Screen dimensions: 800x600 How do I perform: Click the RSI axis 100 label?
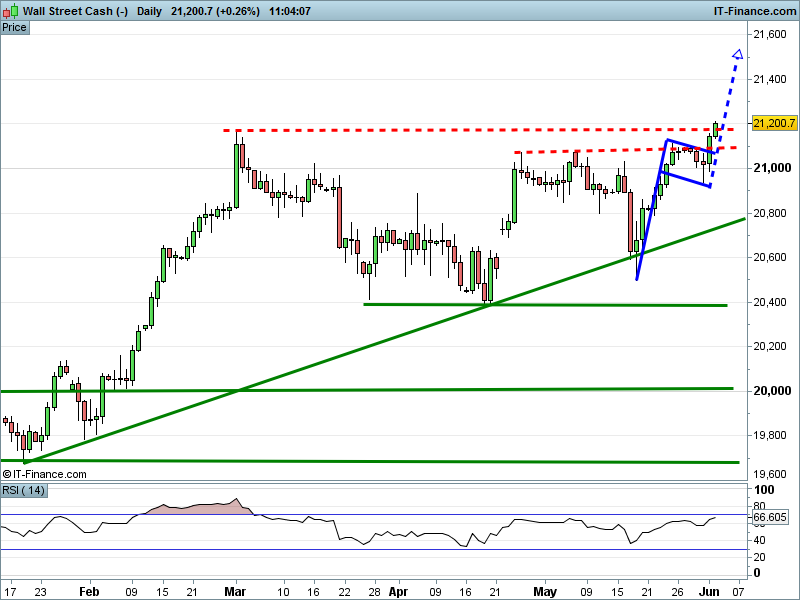tap(764, 490)
